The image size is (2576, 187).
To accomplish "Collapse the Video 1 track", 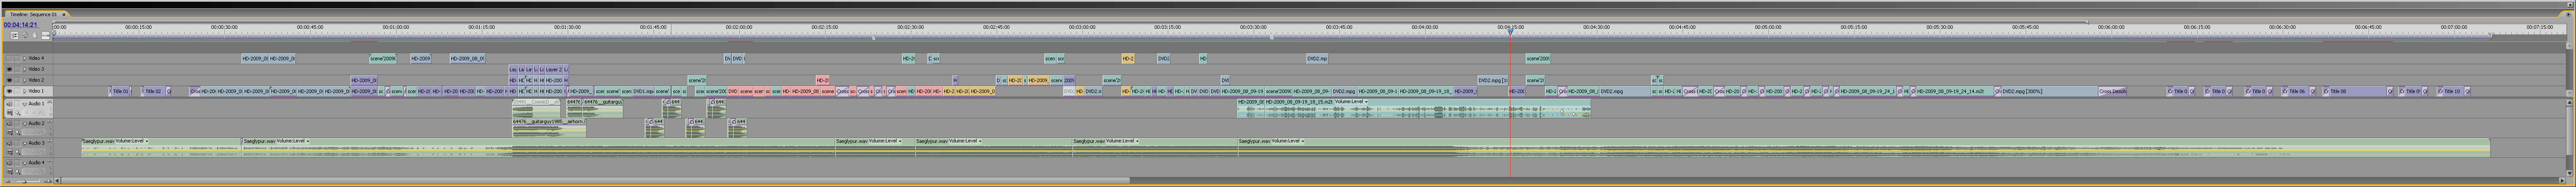I will (x=24, y=91).
